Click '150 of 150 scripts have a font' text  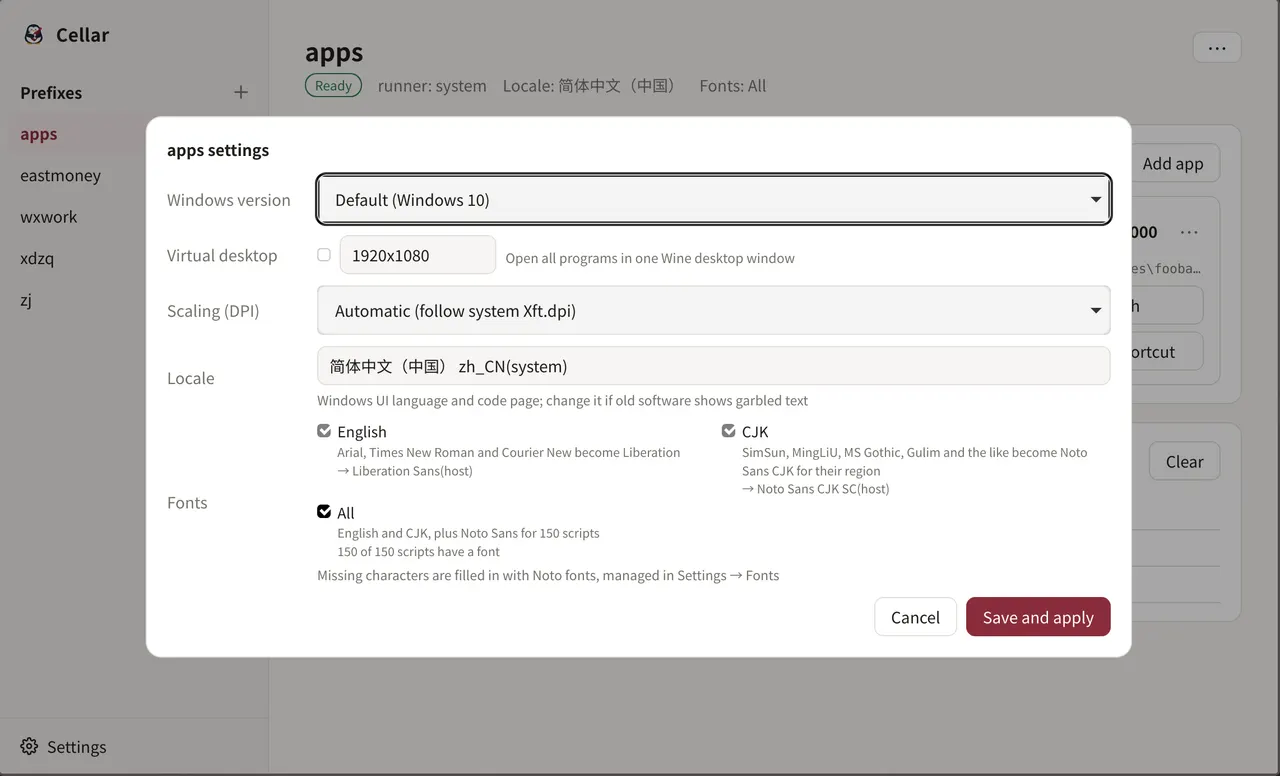[x=419, y=551]
